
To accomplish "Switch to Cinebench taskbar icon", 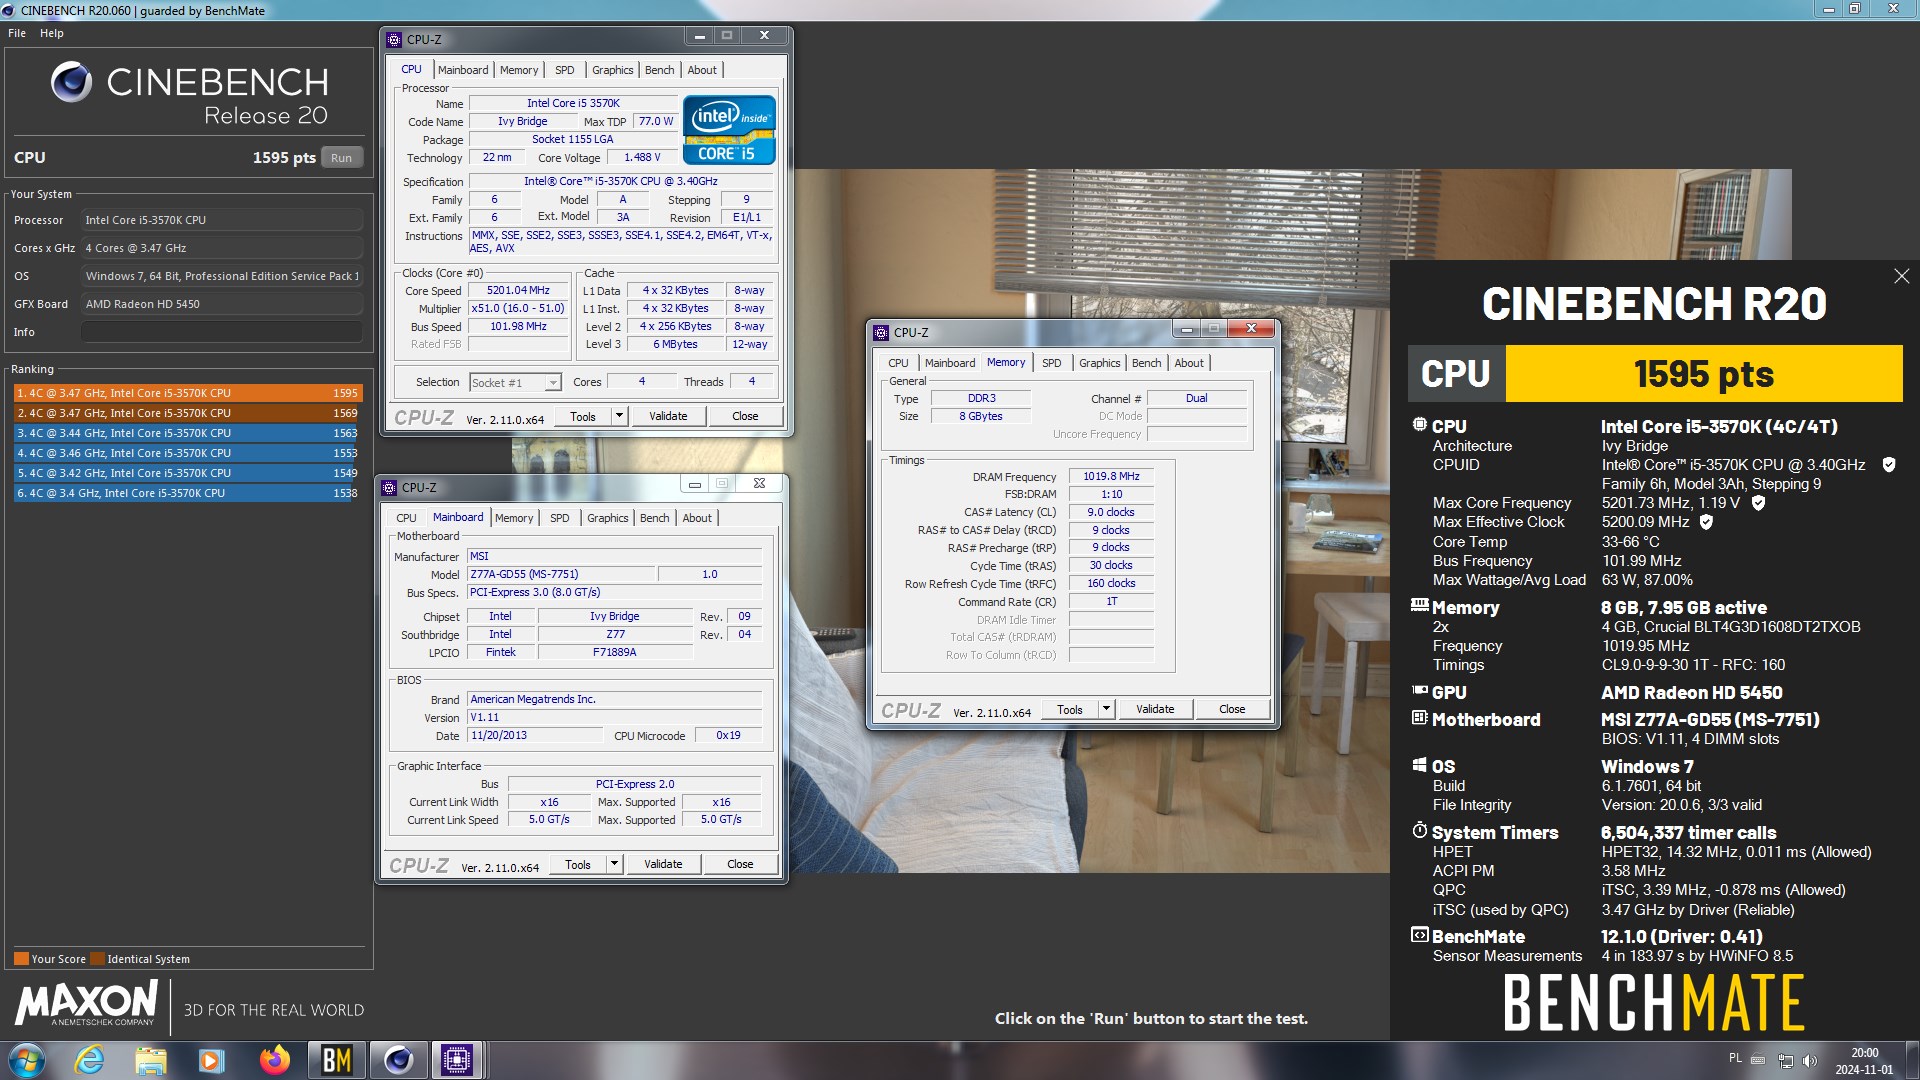I will 398,1060.
